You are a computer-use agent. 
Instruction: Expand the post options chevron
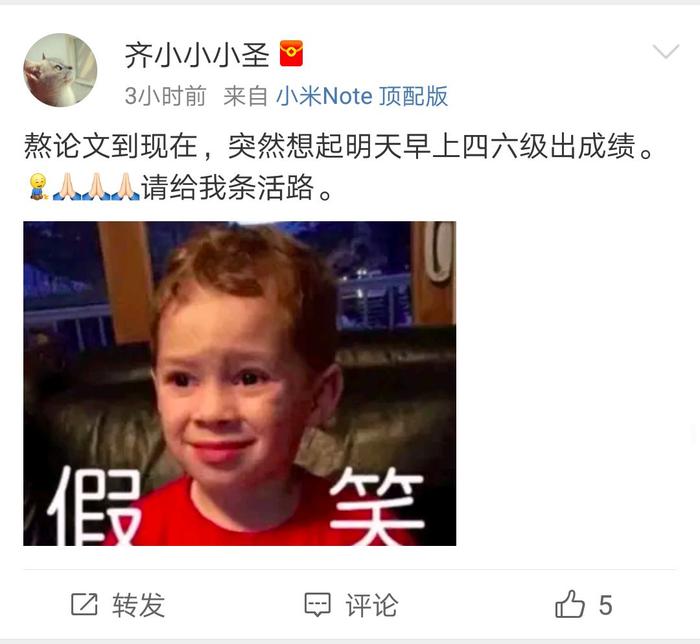click(x=666, y=51)
